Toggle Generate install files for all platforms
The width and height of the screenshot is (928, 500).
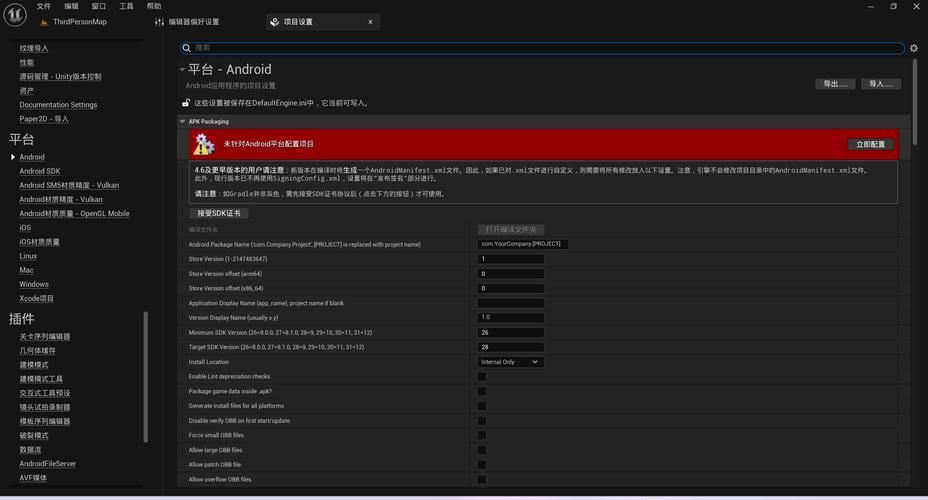point(482,406)
